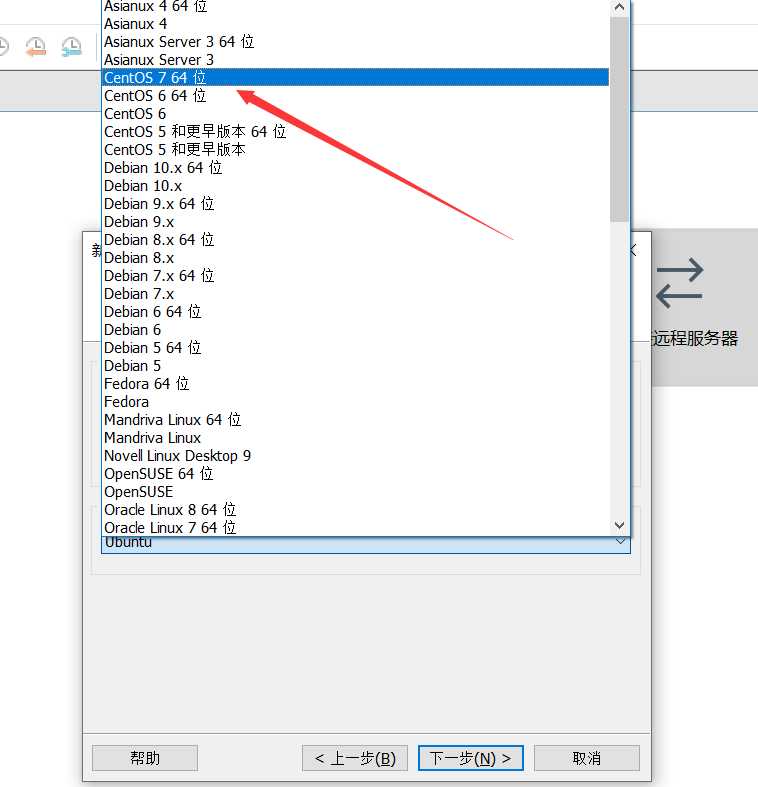Choose Debian 9.x 64 位
Viewport: 758px width, 787px height.
pos(356,204)
